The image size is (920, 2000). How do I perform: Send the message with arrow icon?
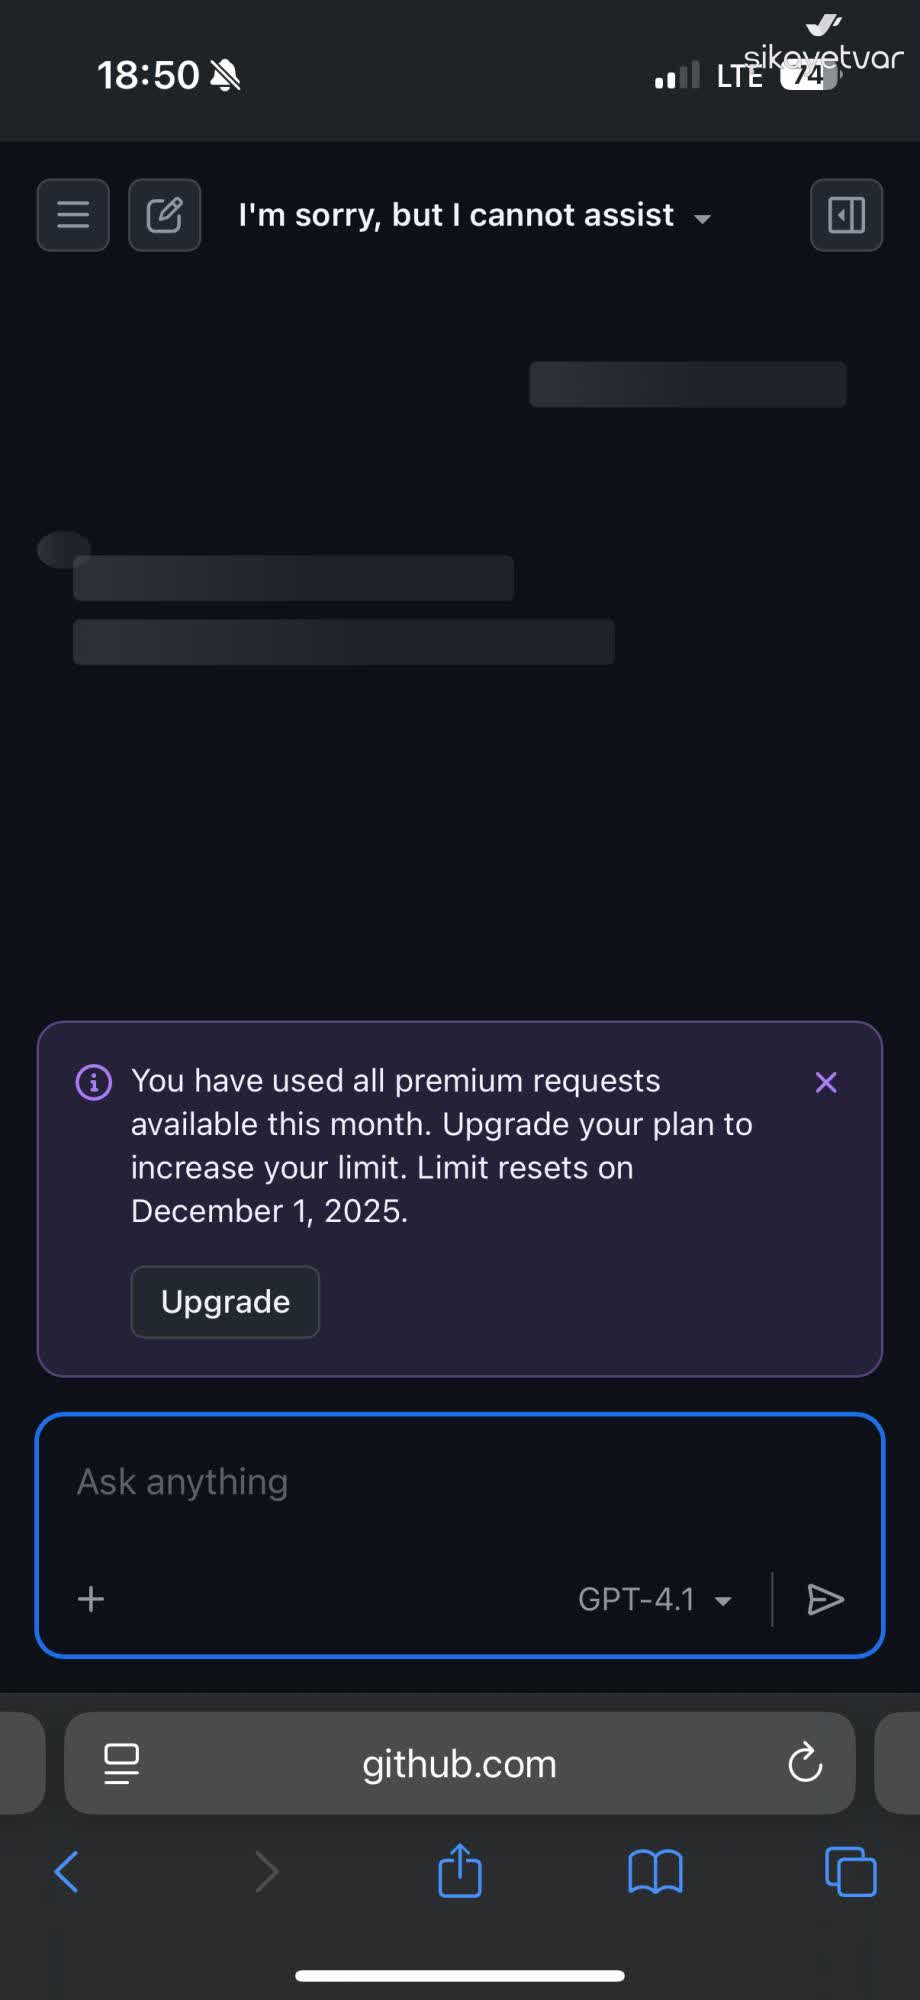[825, 1600]
